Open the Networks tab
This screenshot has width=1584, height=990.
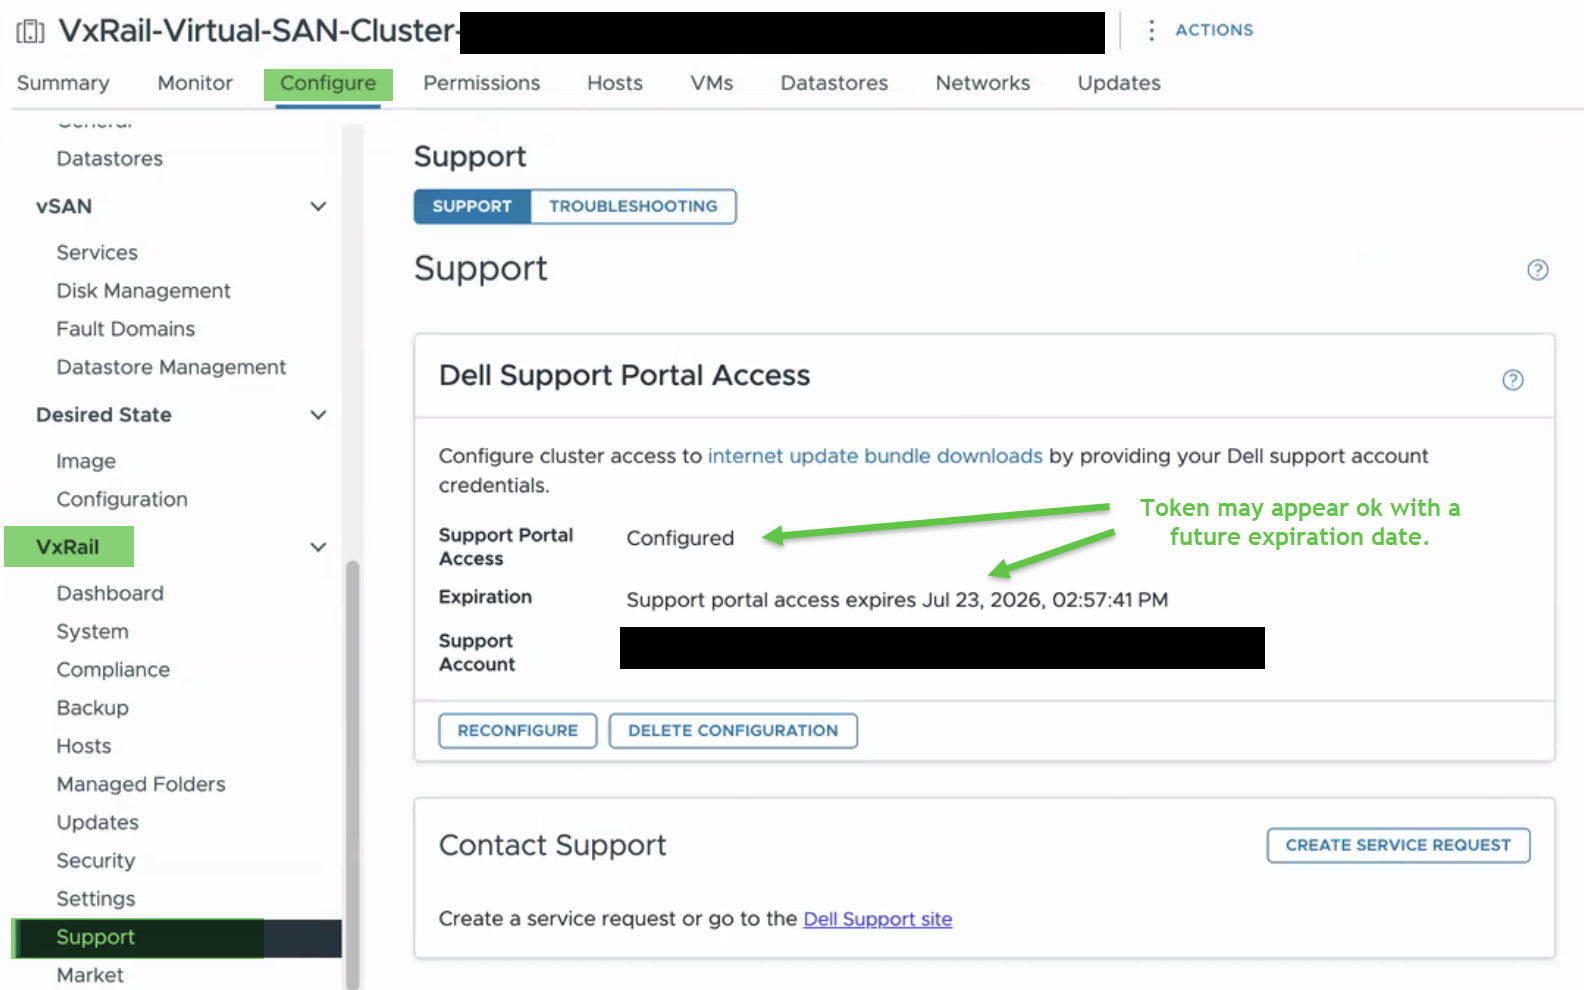[x=982, y=83]
